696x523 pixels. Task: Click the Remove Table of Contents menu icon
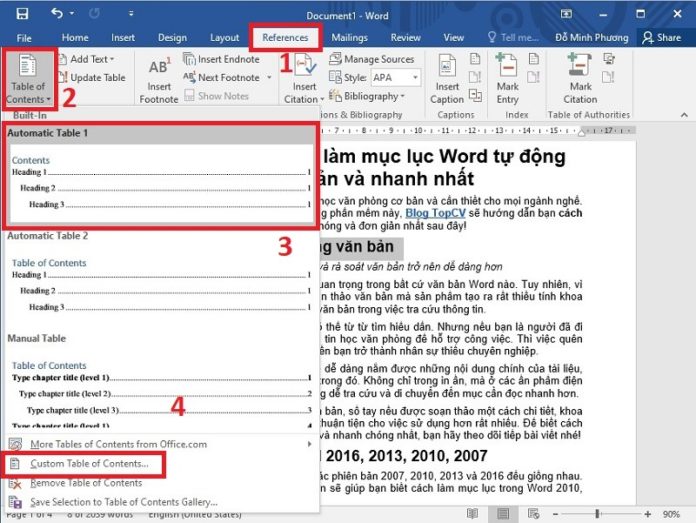click(x=15, y=483)
